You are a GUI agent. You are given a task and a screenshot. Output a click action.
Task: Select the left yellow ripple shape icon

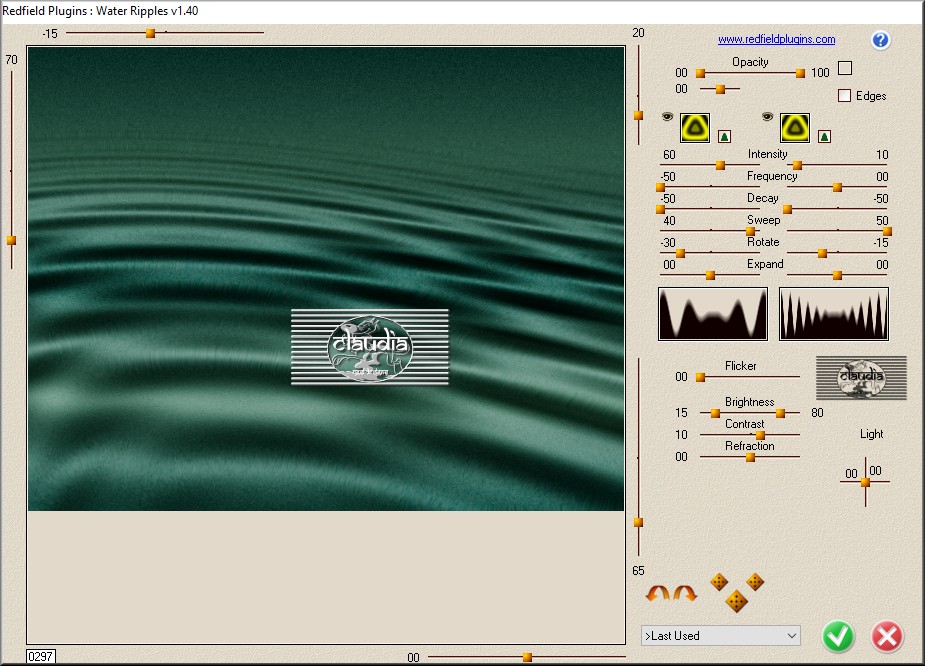pos(695,127)
